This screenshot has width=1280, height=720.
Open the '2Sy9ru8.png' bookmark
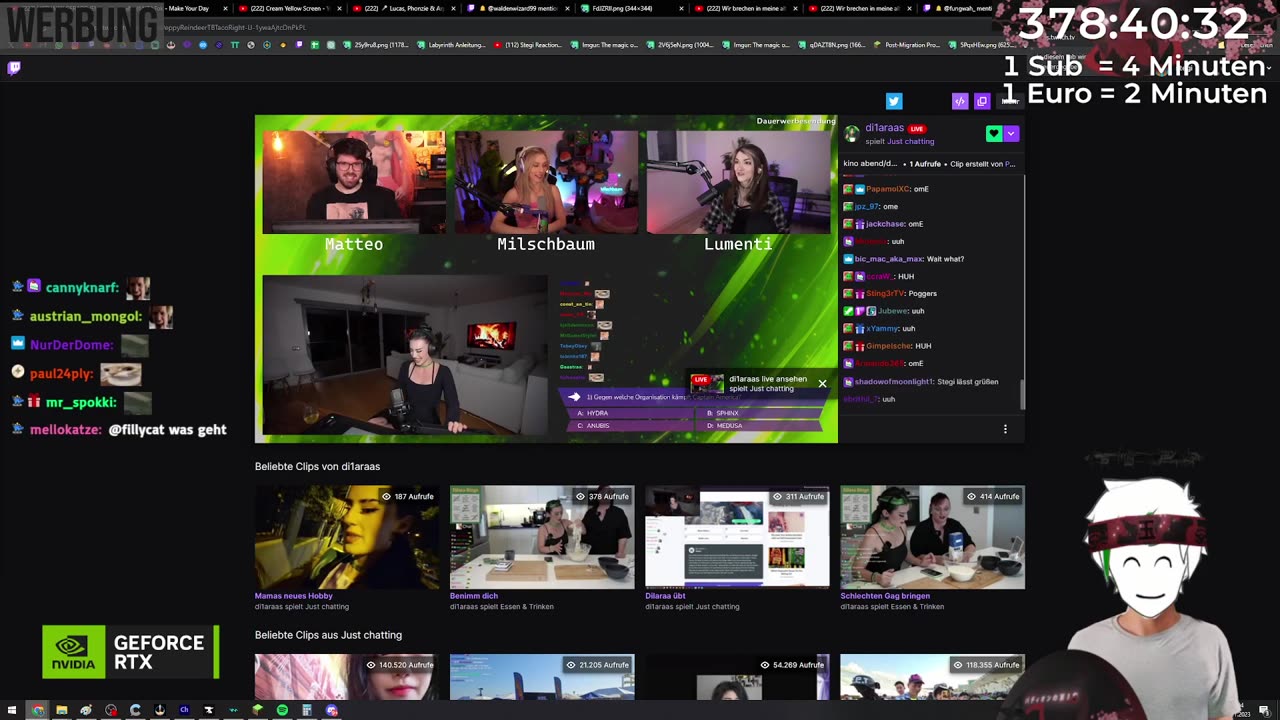[x=375, y=45]
